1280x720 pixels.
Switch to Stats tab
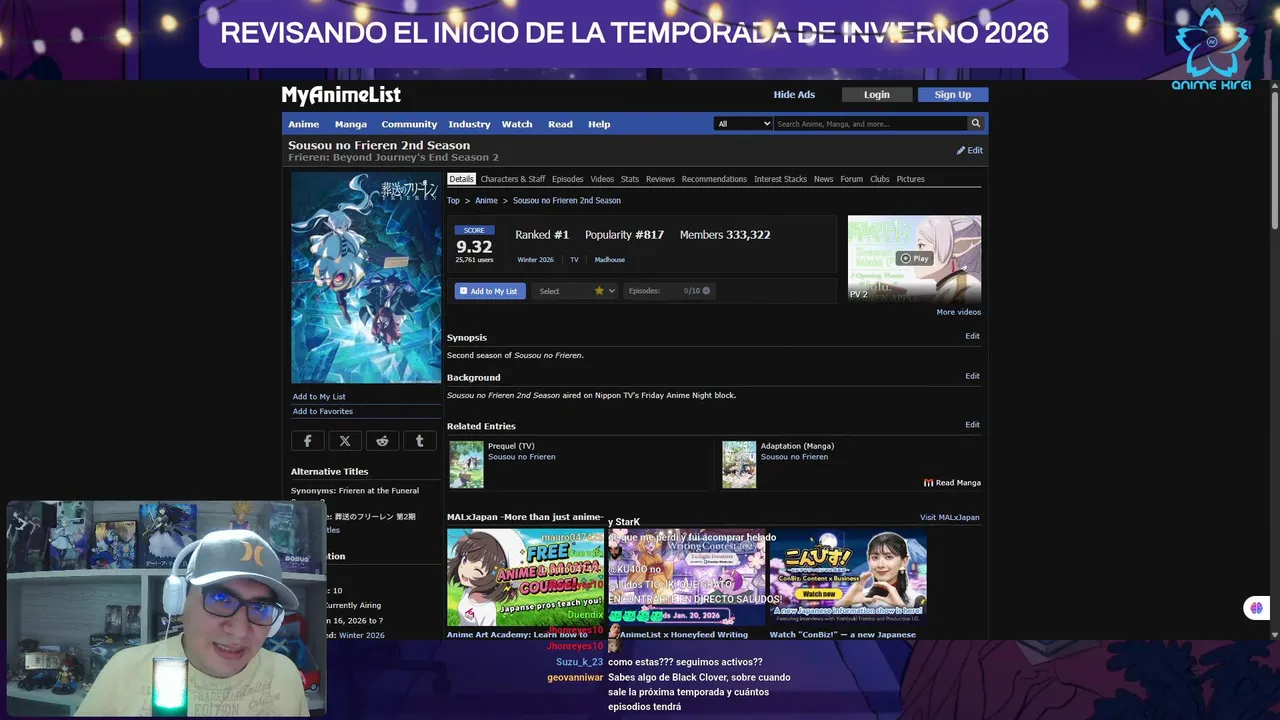coord(630,179)
